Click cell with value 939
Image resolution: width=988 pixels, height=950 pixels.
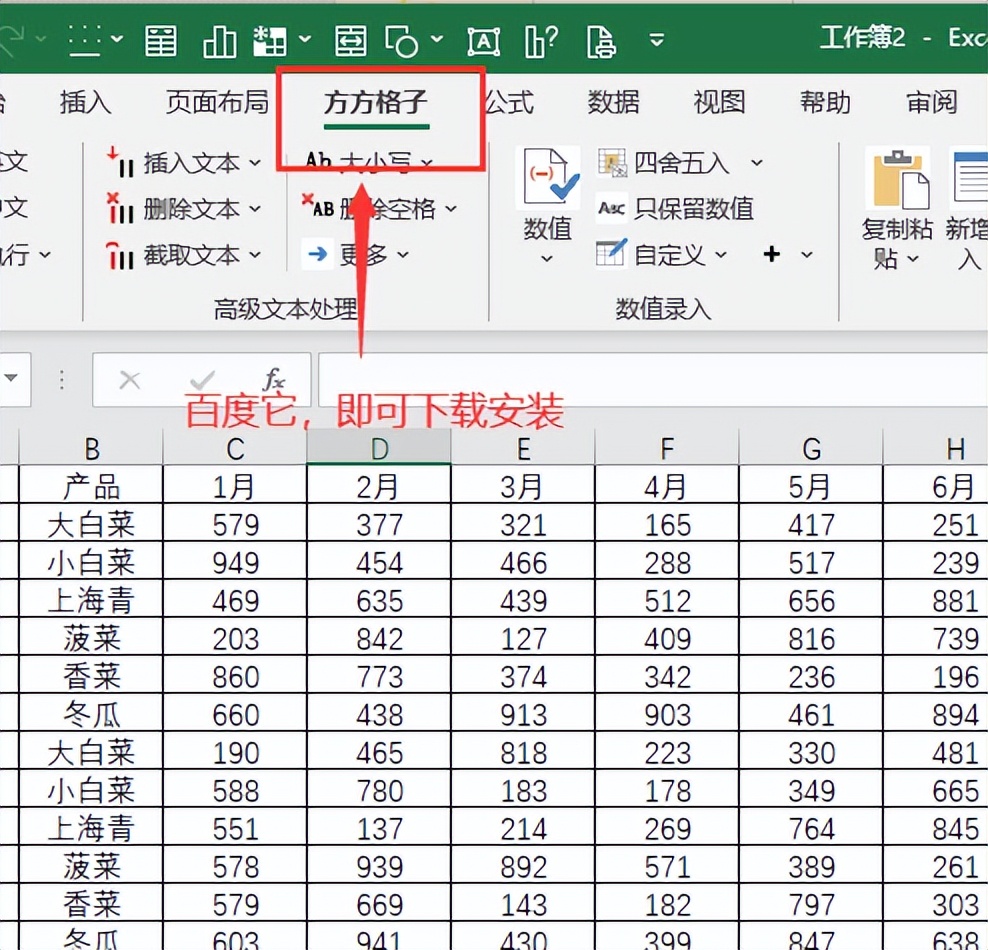pos(379,866)
